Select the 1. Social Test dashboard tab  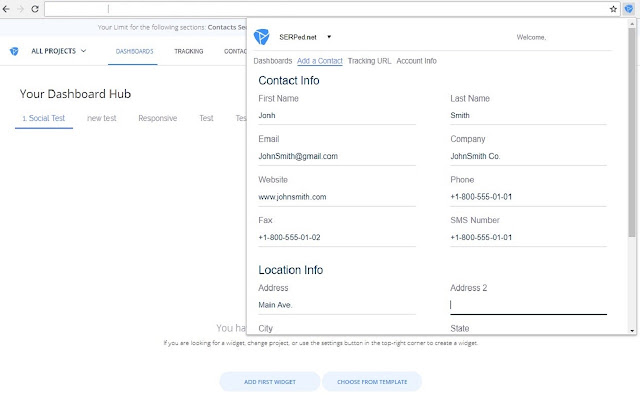[44, 118]
